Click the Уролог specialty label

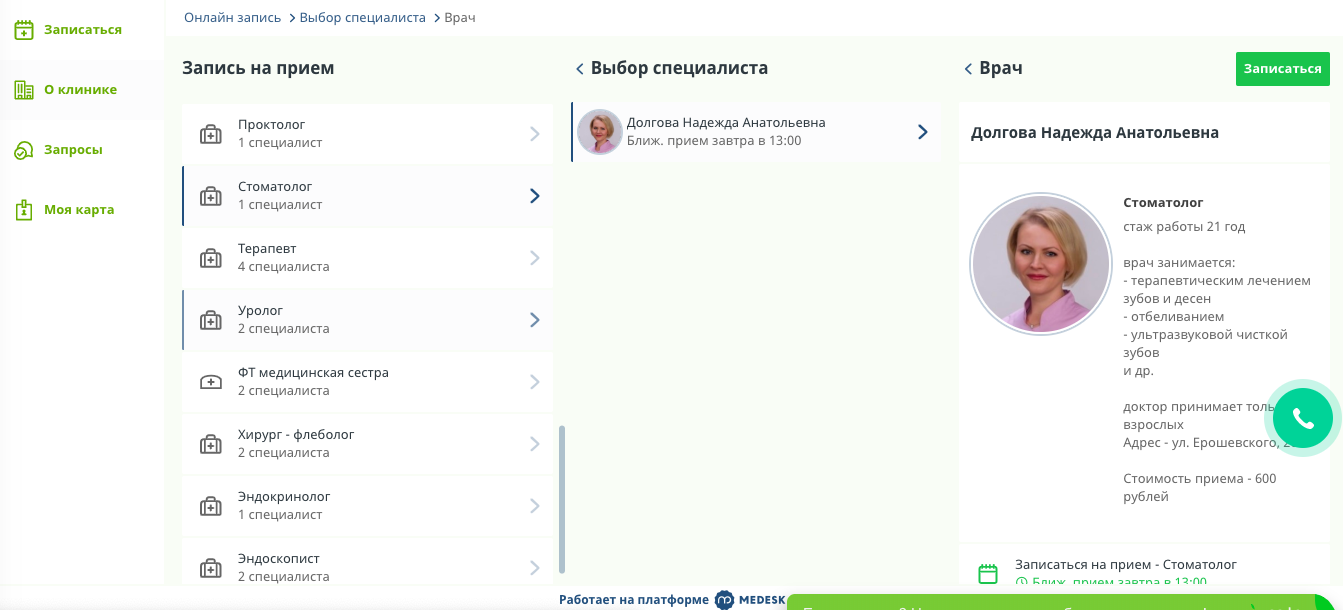(261, 311)
